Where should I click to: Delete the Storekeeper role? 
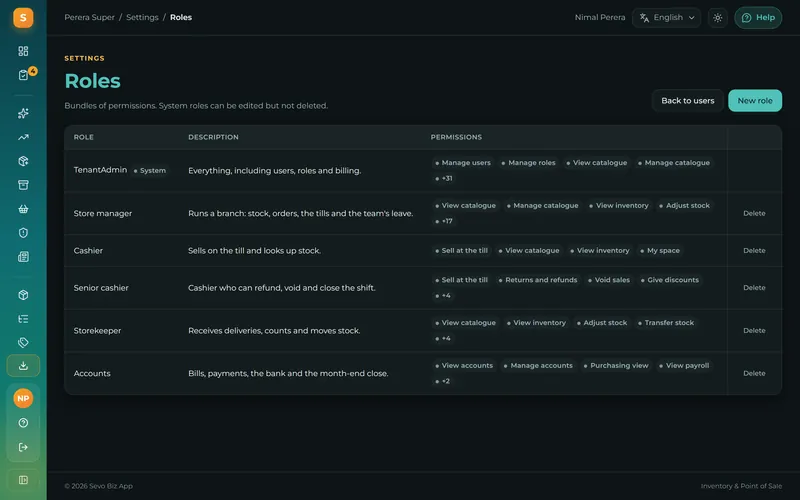[x=754, y=331]
